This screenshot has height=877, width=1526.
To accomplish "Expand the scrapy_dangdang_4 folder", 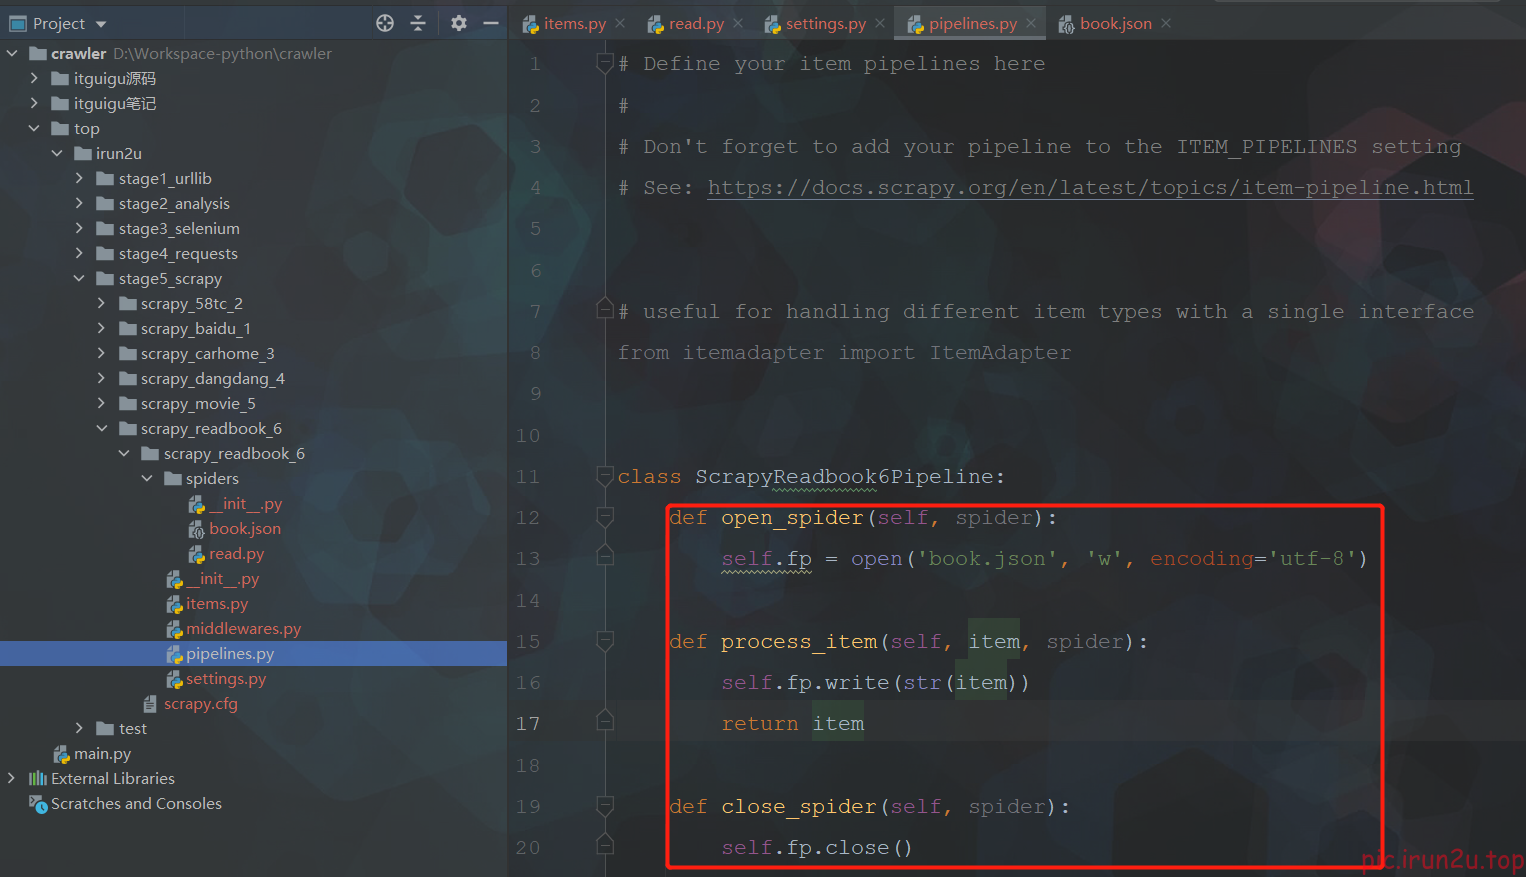I will tap(101, 378).
